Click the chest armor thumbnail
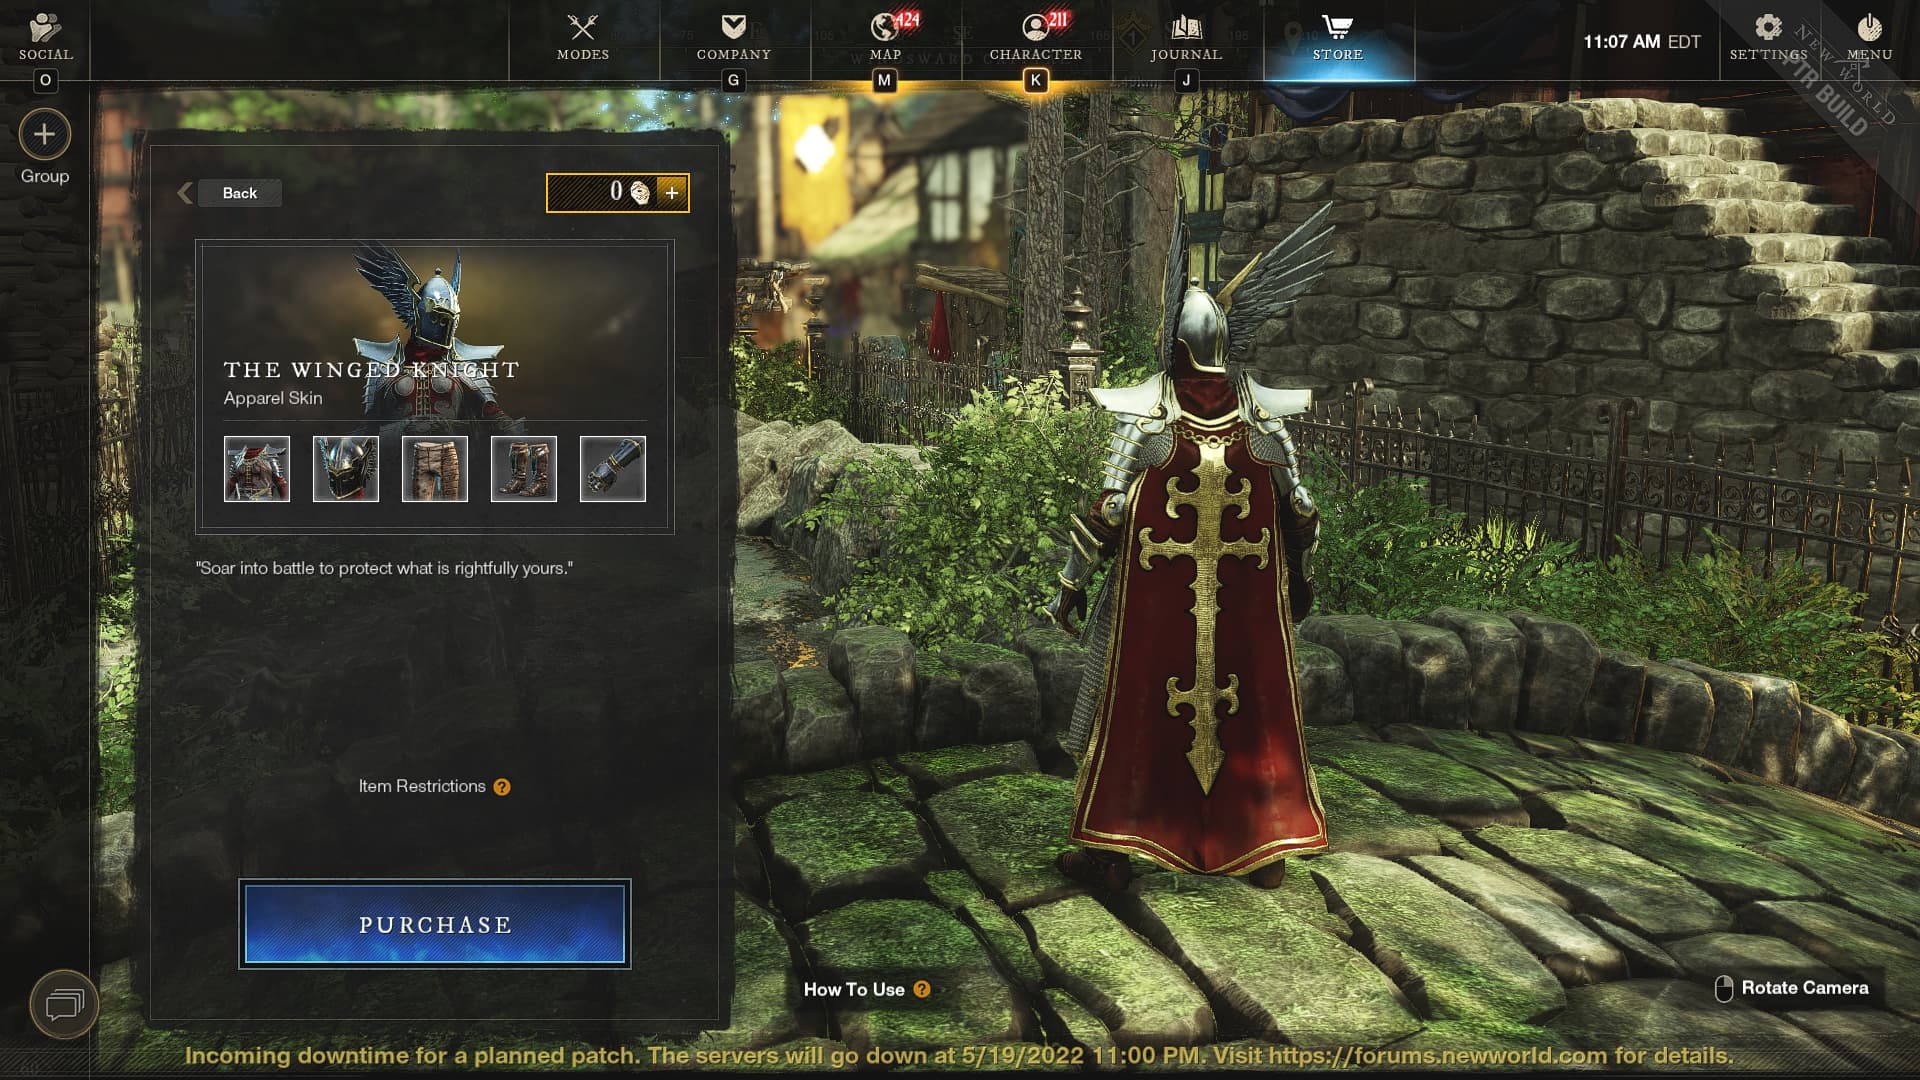This screenshot has width=1920, height=1080. click(x=256, y=467)
